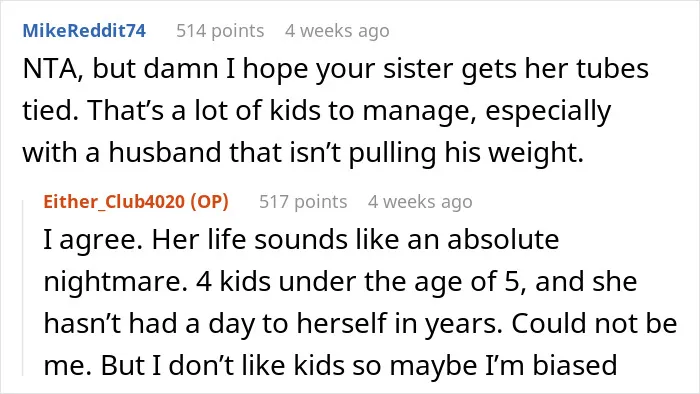
Task: Open the OP reply's '4 weeks ago' timestamp
Action: 420,202
